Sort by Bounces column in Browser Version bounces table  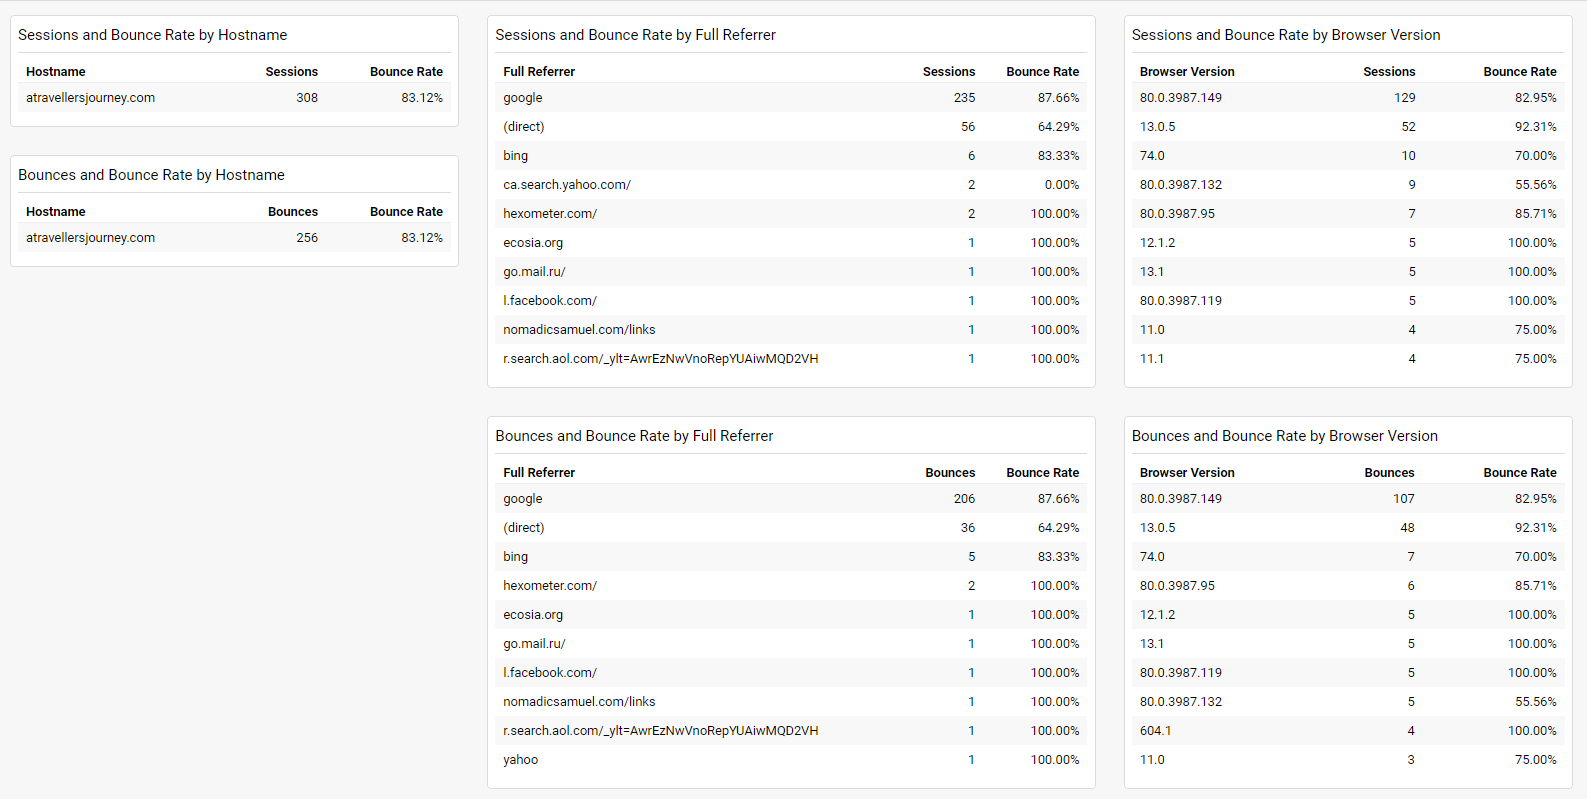point(1389,473)
